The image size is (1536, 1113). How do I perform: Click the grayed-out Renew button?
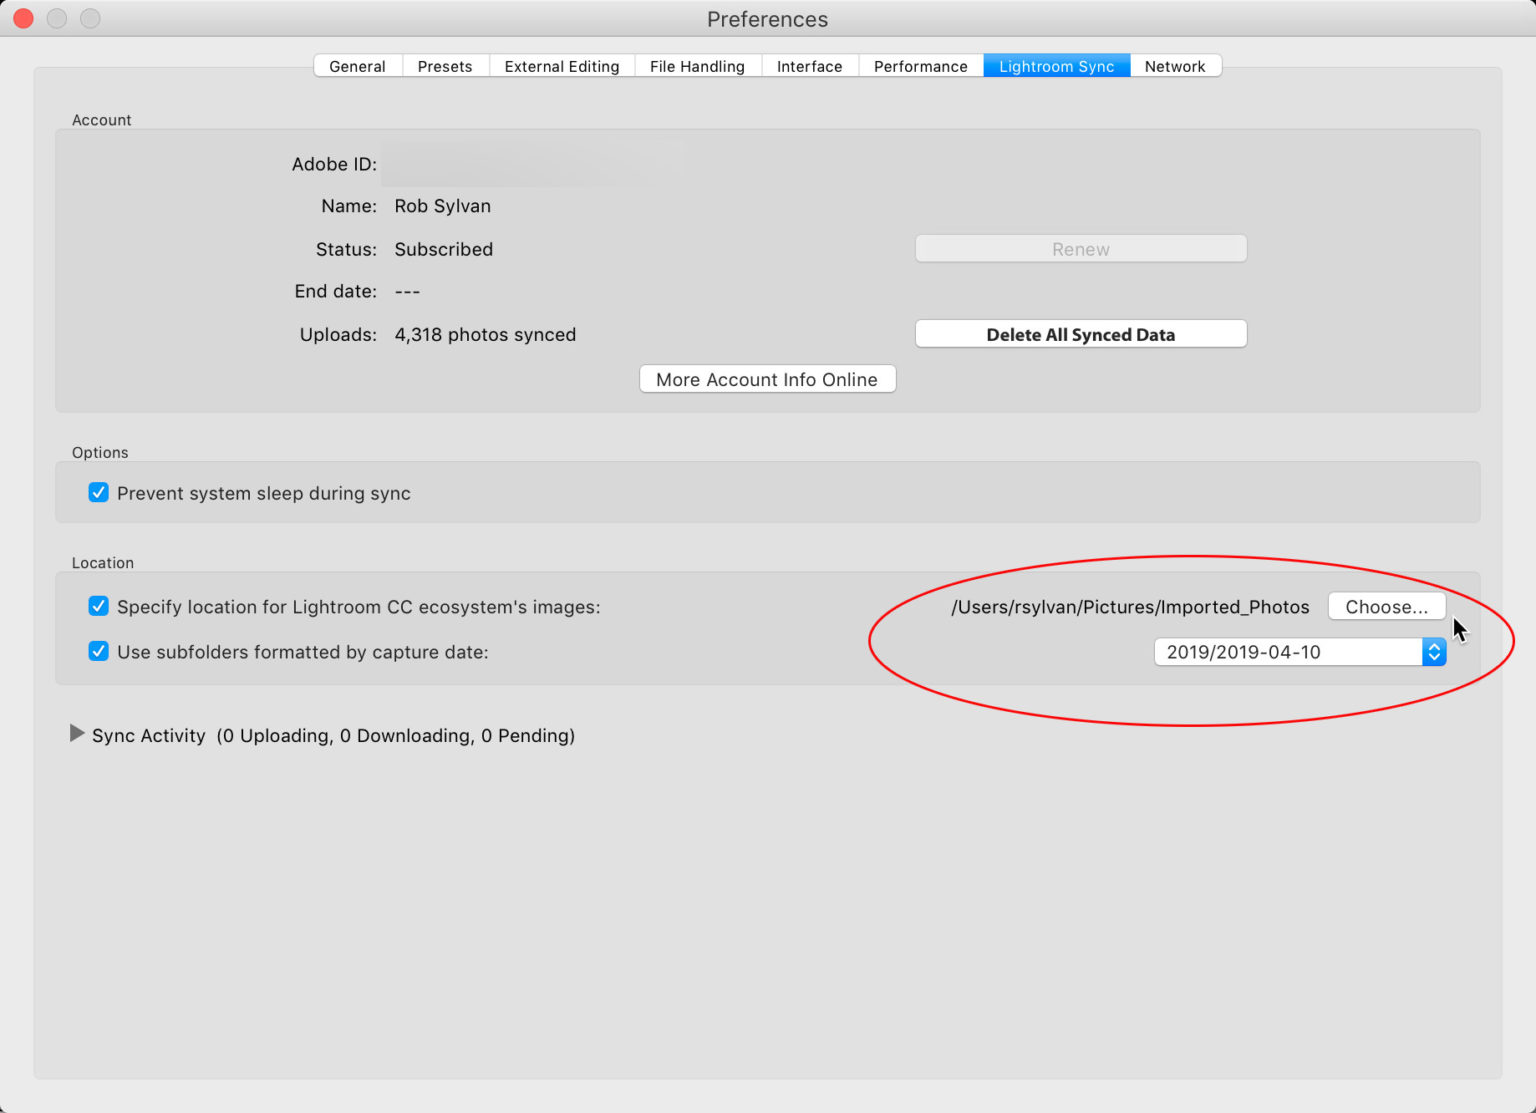pos(1080,248)
